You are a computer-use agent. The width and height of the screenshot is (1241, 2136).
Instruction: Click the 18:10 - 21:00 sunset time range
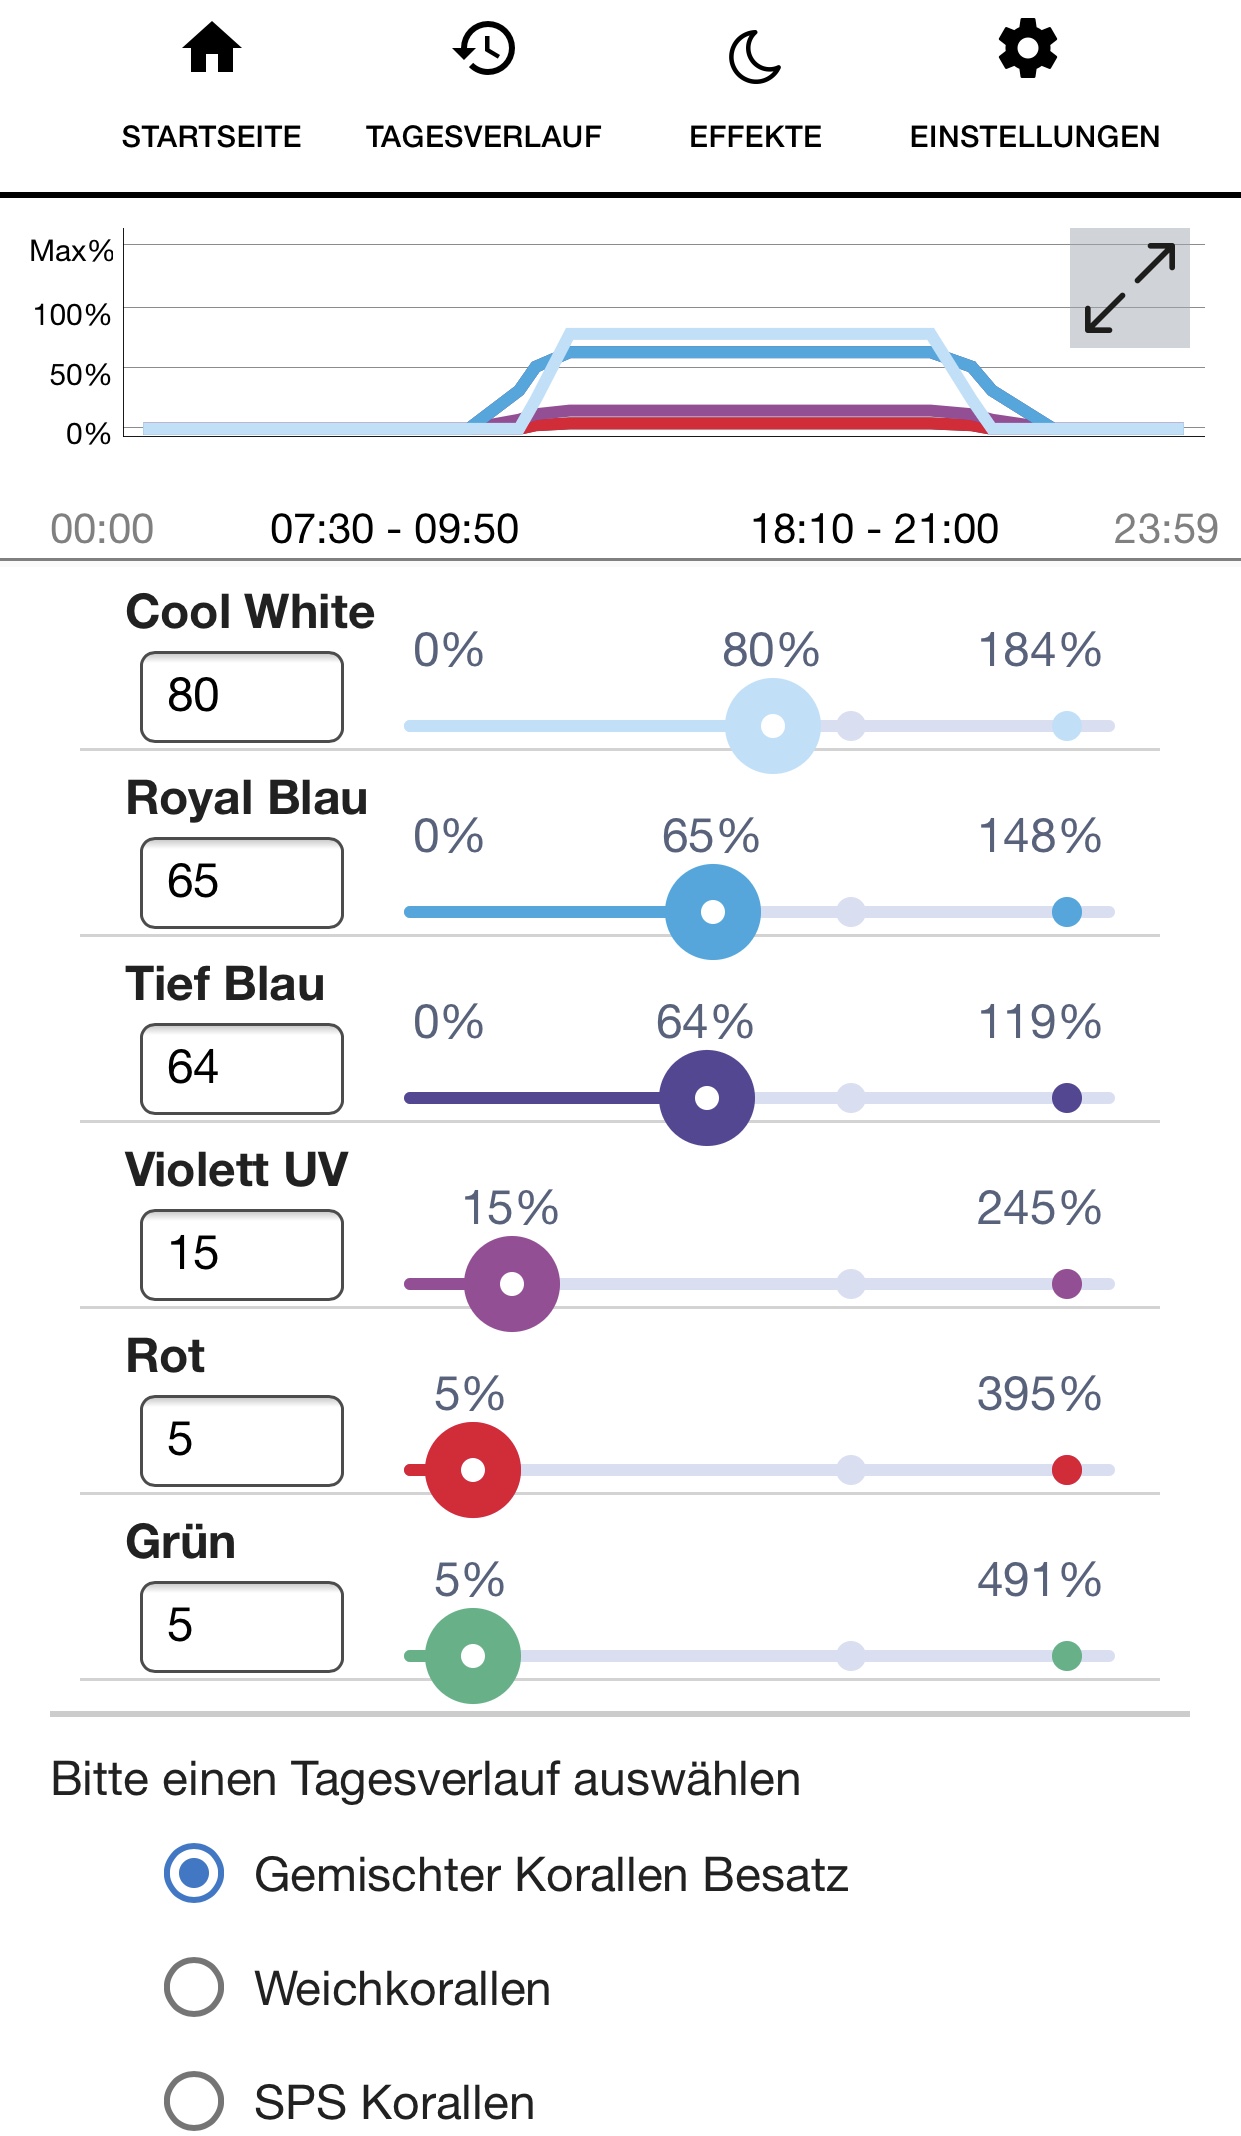click(874, 529)
